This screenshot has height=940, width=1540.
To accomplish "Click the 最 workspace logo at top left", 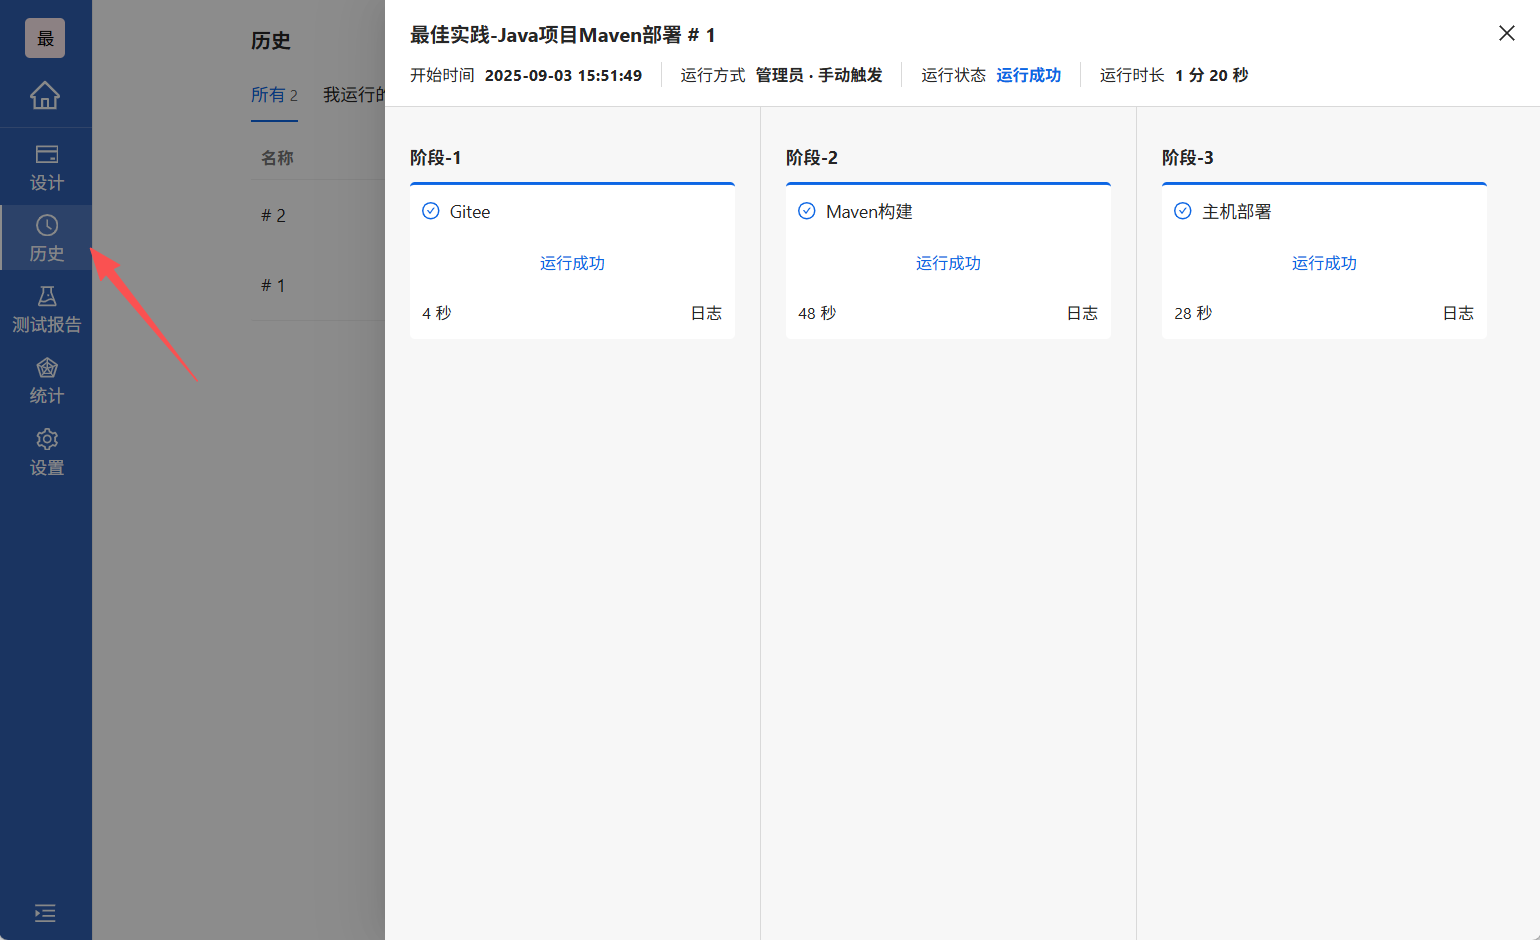I will [44, 37].
